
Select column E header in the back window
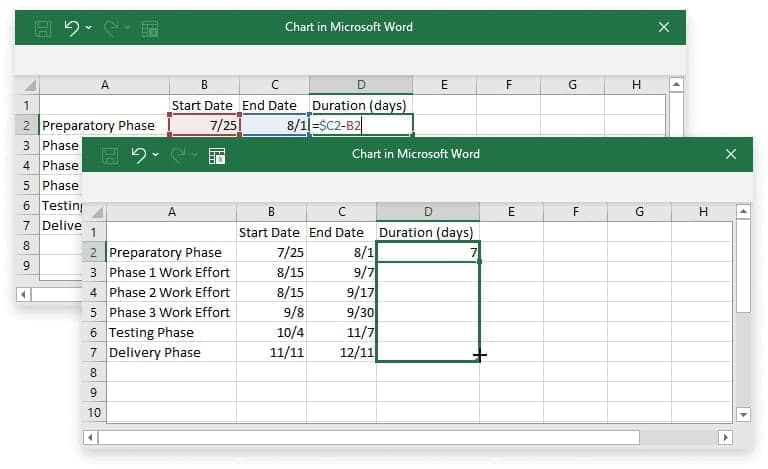pyautogui.click(x=444, y=85)
